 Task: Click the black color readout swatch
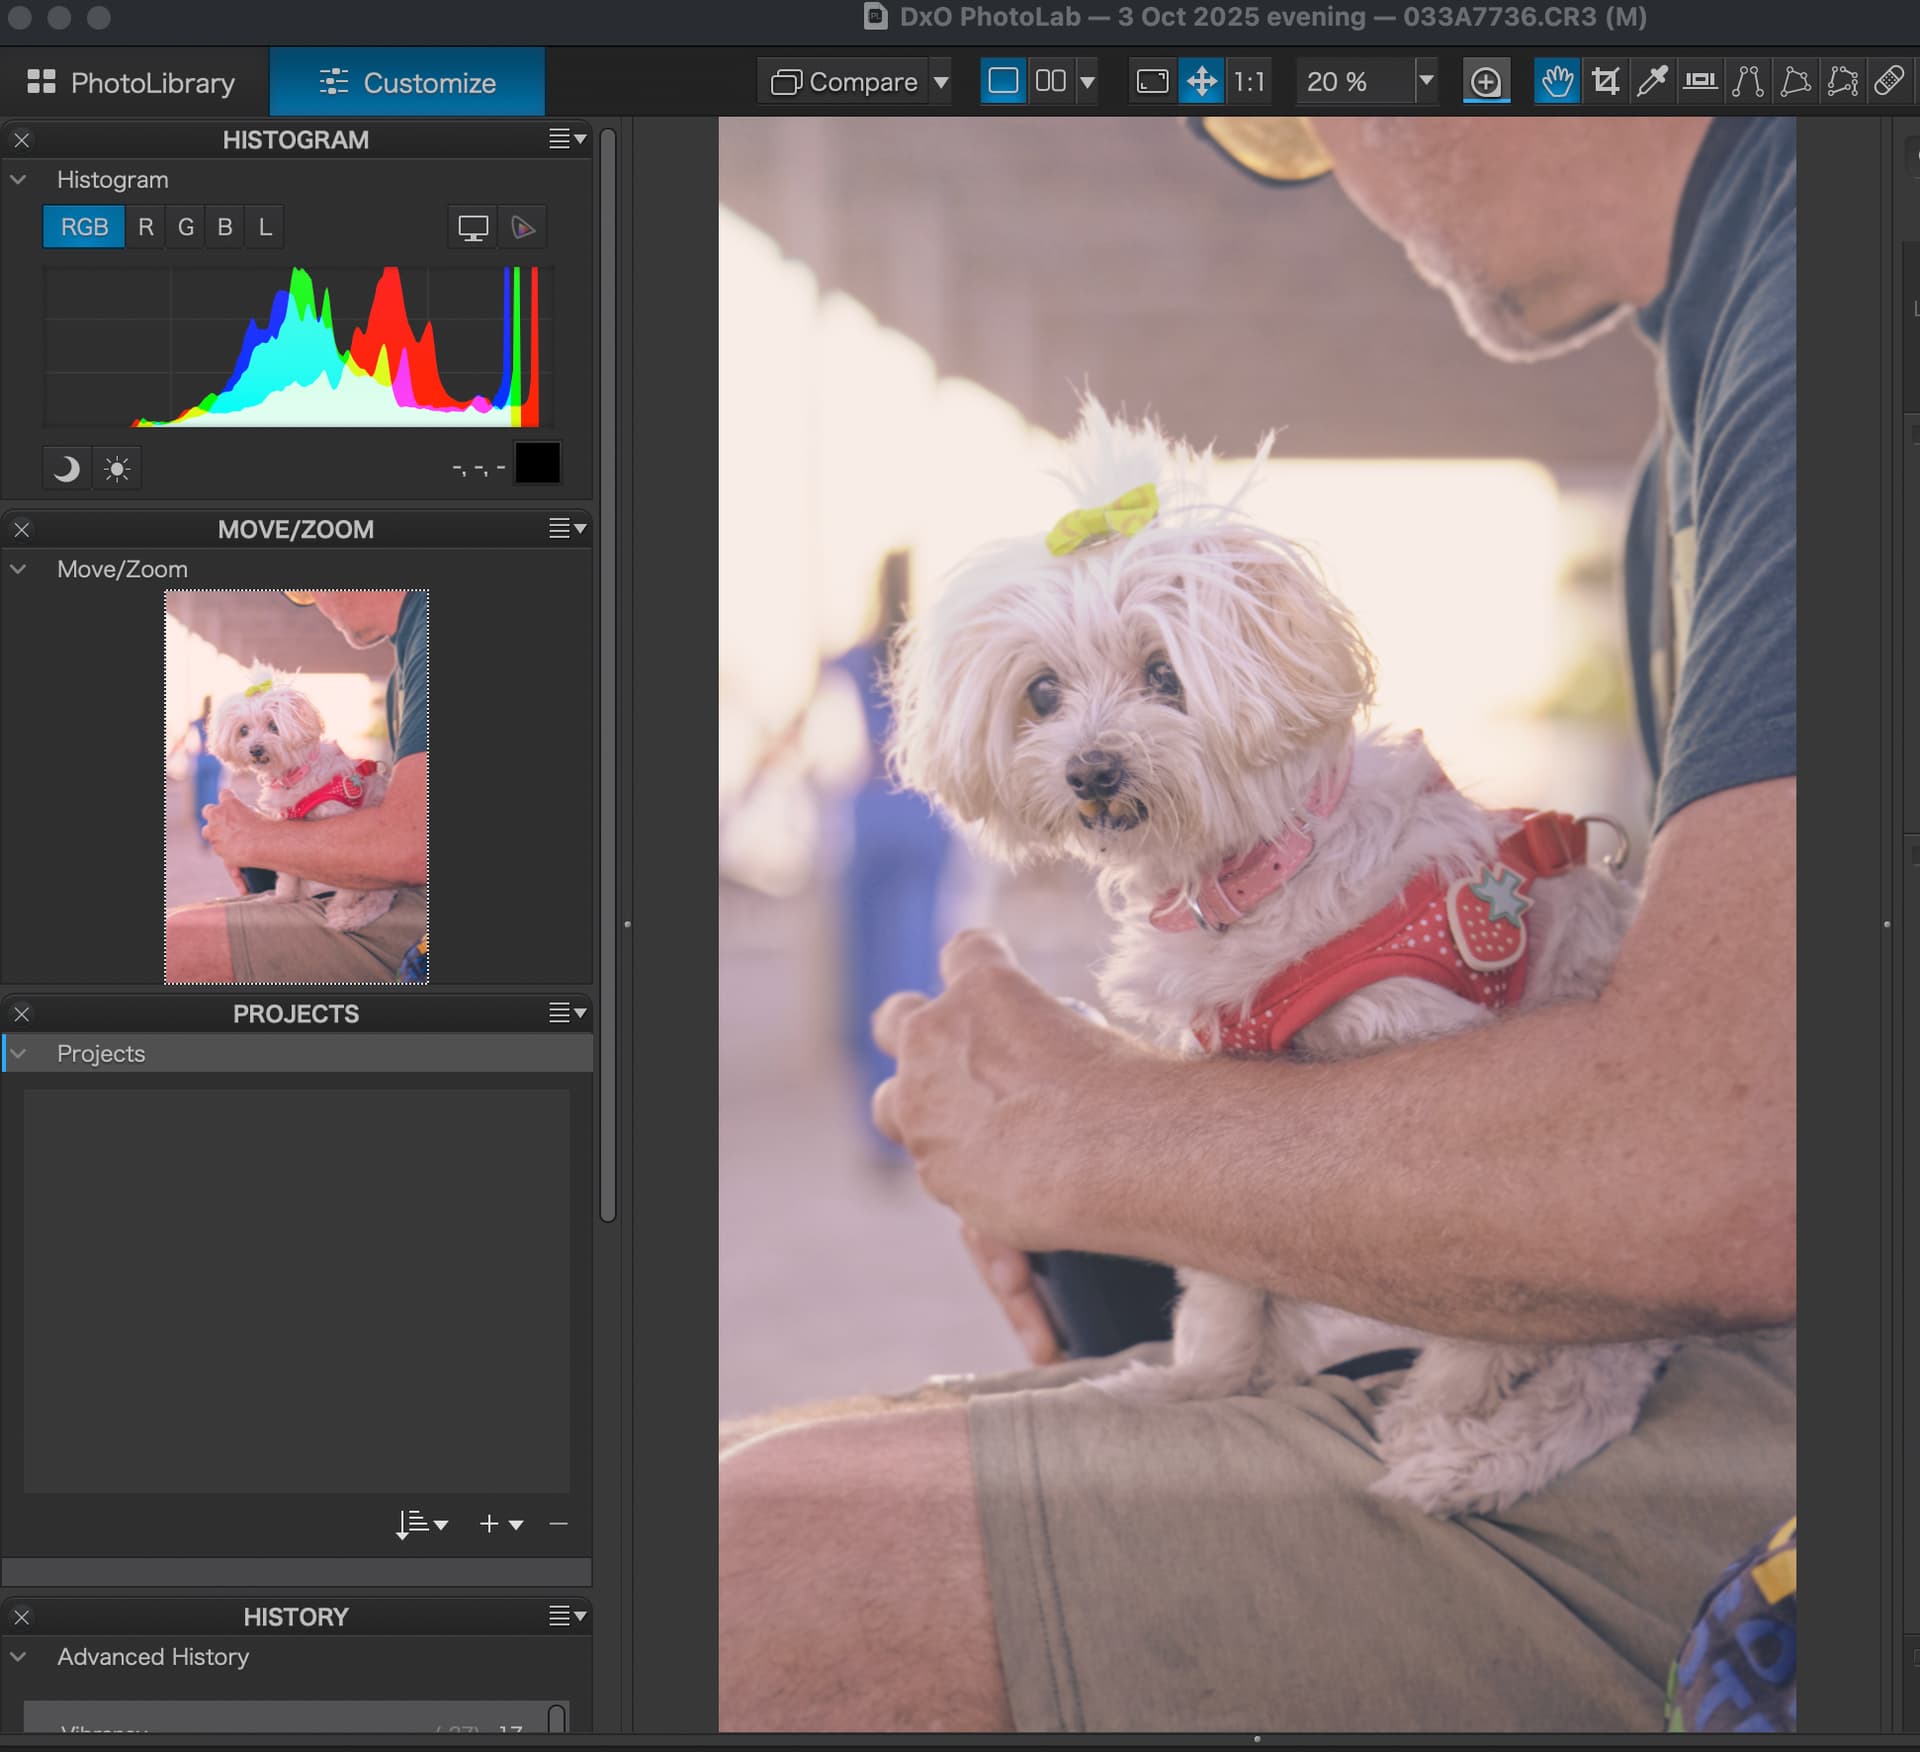click(537, 464)
